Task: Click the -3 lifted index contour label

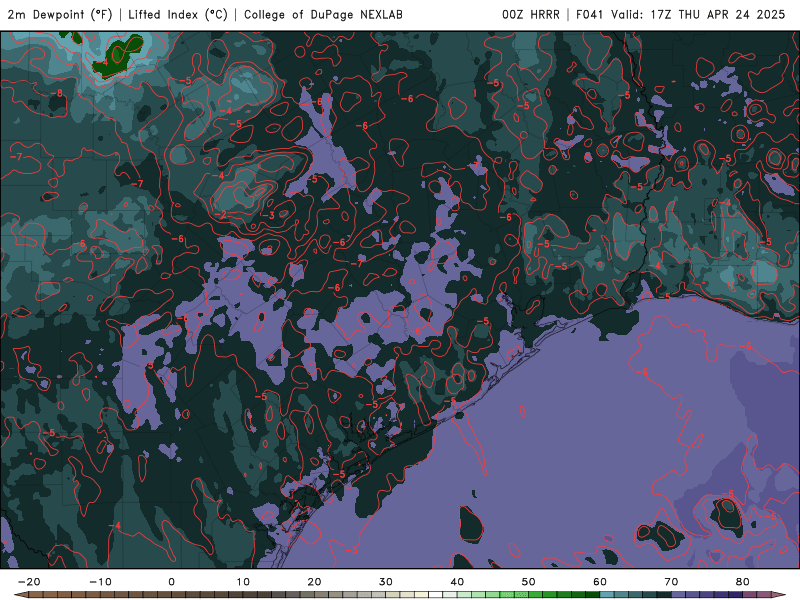Action: 269,215
